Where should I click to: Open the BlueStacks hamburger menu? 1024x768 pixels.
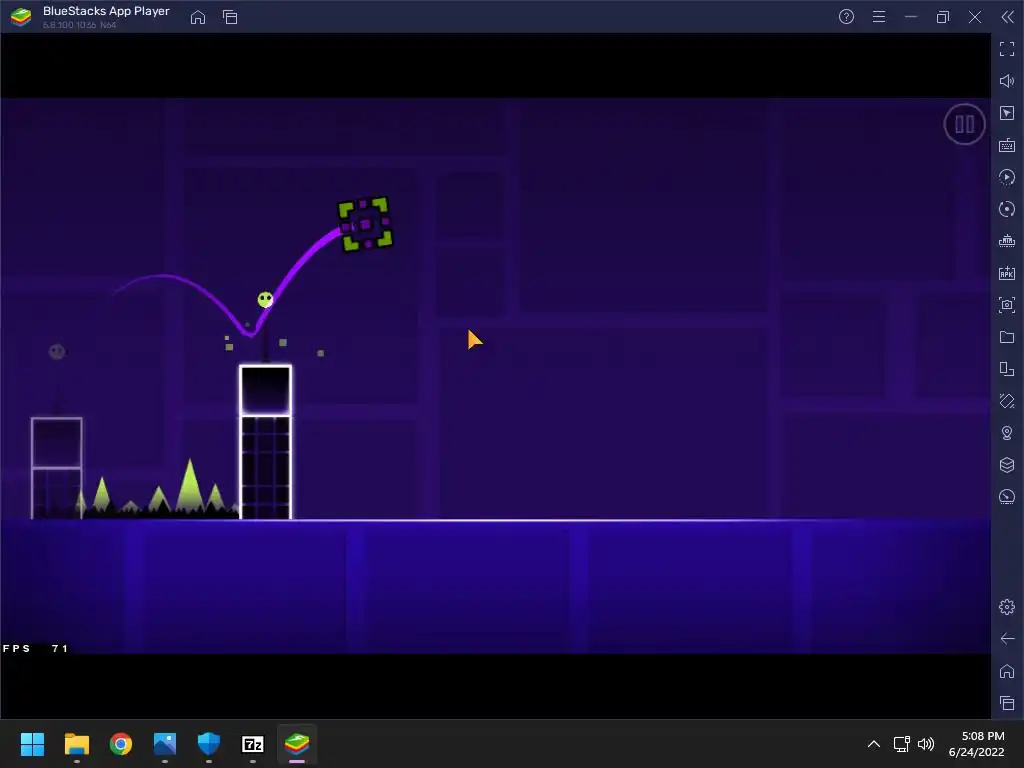click(x=879, y=17)
